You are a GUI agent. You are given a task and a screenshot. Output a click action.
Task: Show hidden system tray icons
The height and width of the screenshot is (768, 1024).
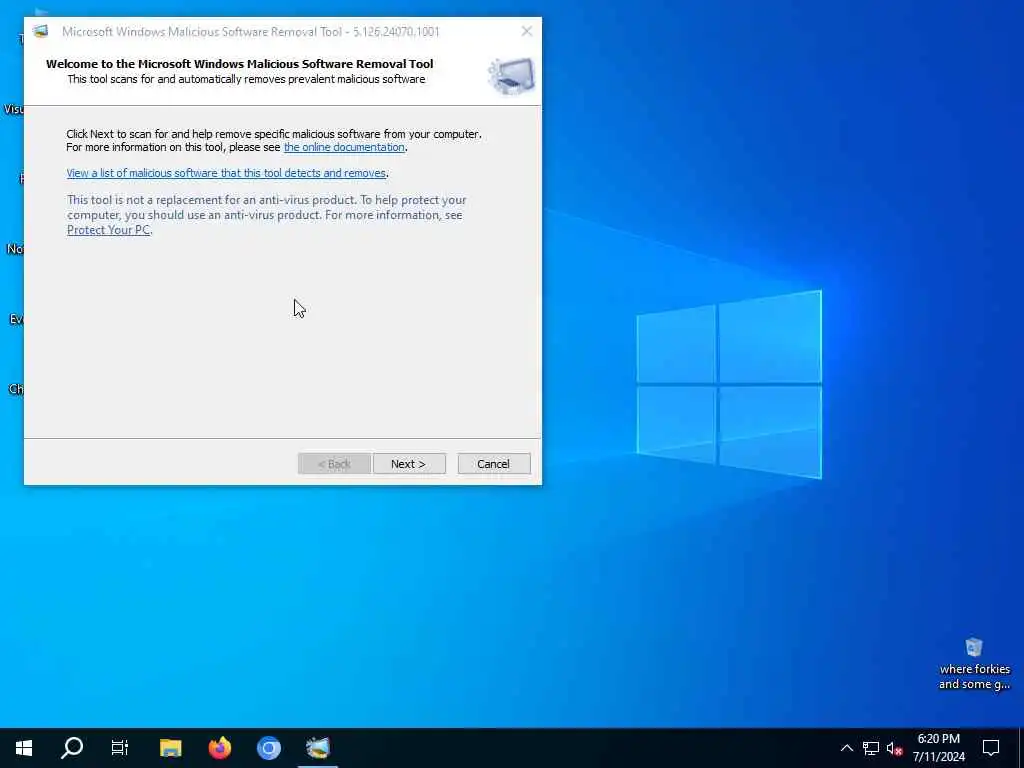pyautogui.click(x=846, y=748)
